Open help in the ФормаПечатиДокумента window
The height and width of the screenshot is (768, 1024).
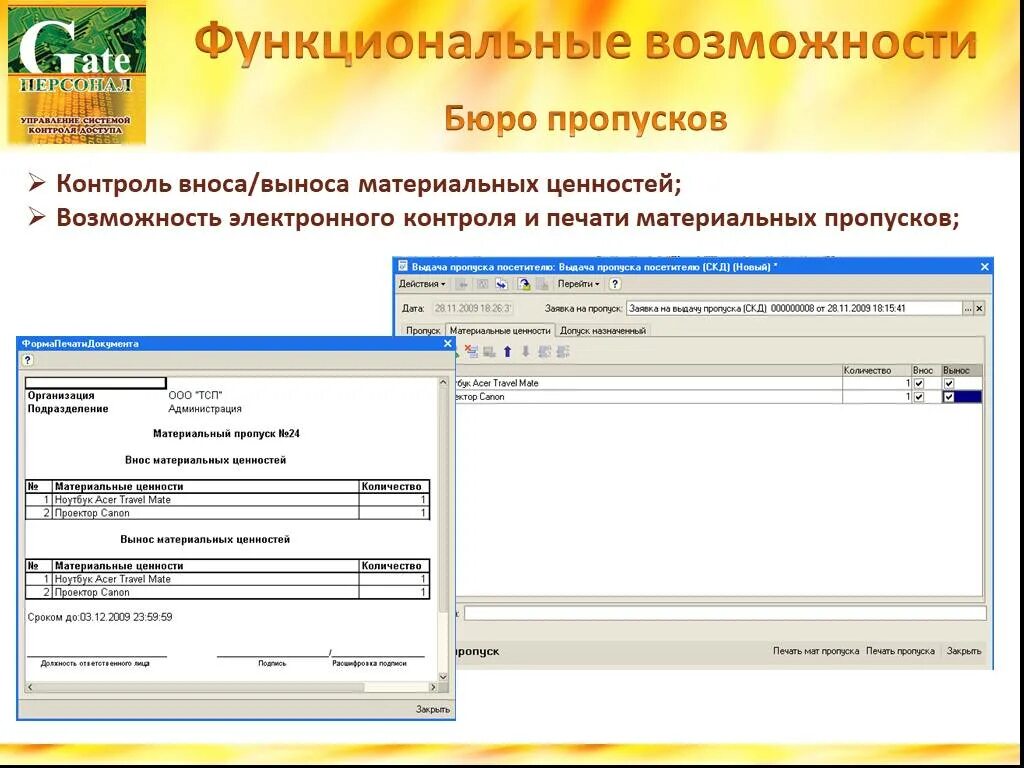[27, 360]
